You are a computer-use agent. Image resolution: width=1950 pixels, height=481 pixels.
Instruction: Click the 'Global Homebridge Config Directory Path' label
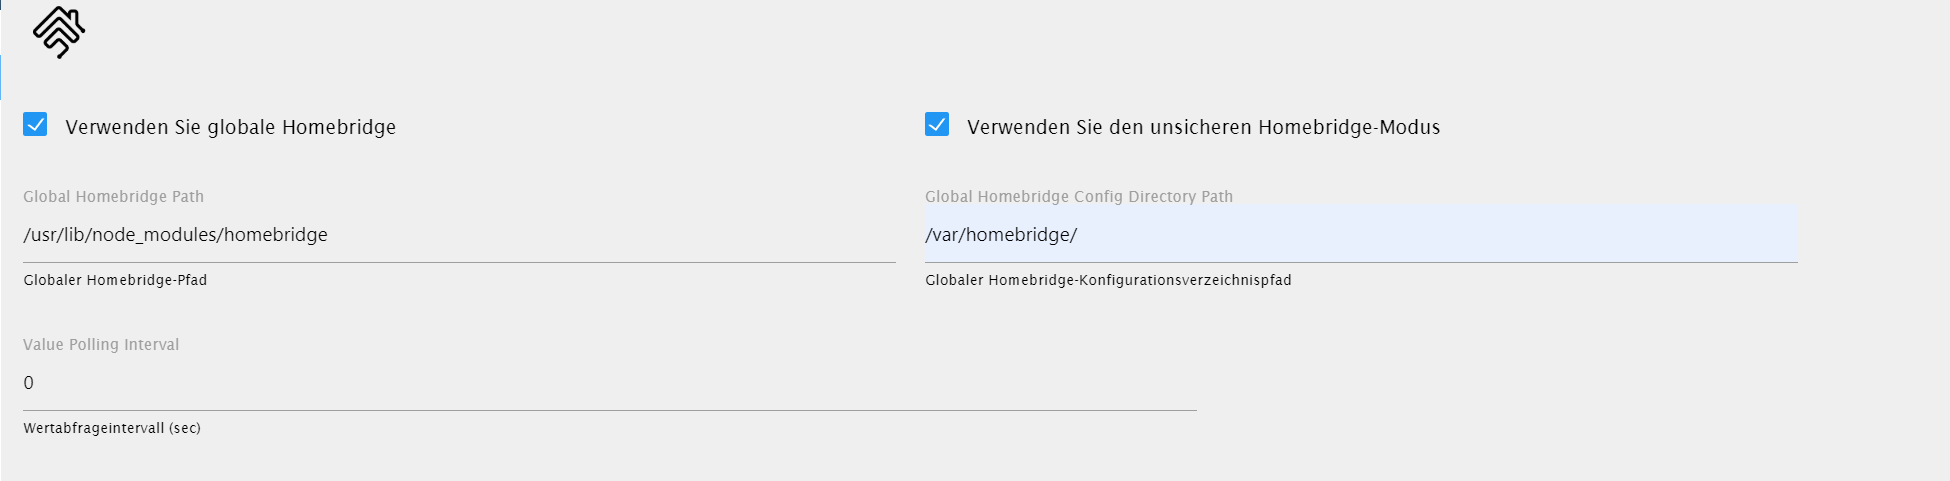pyautogui.click(x=1079, y=197)
